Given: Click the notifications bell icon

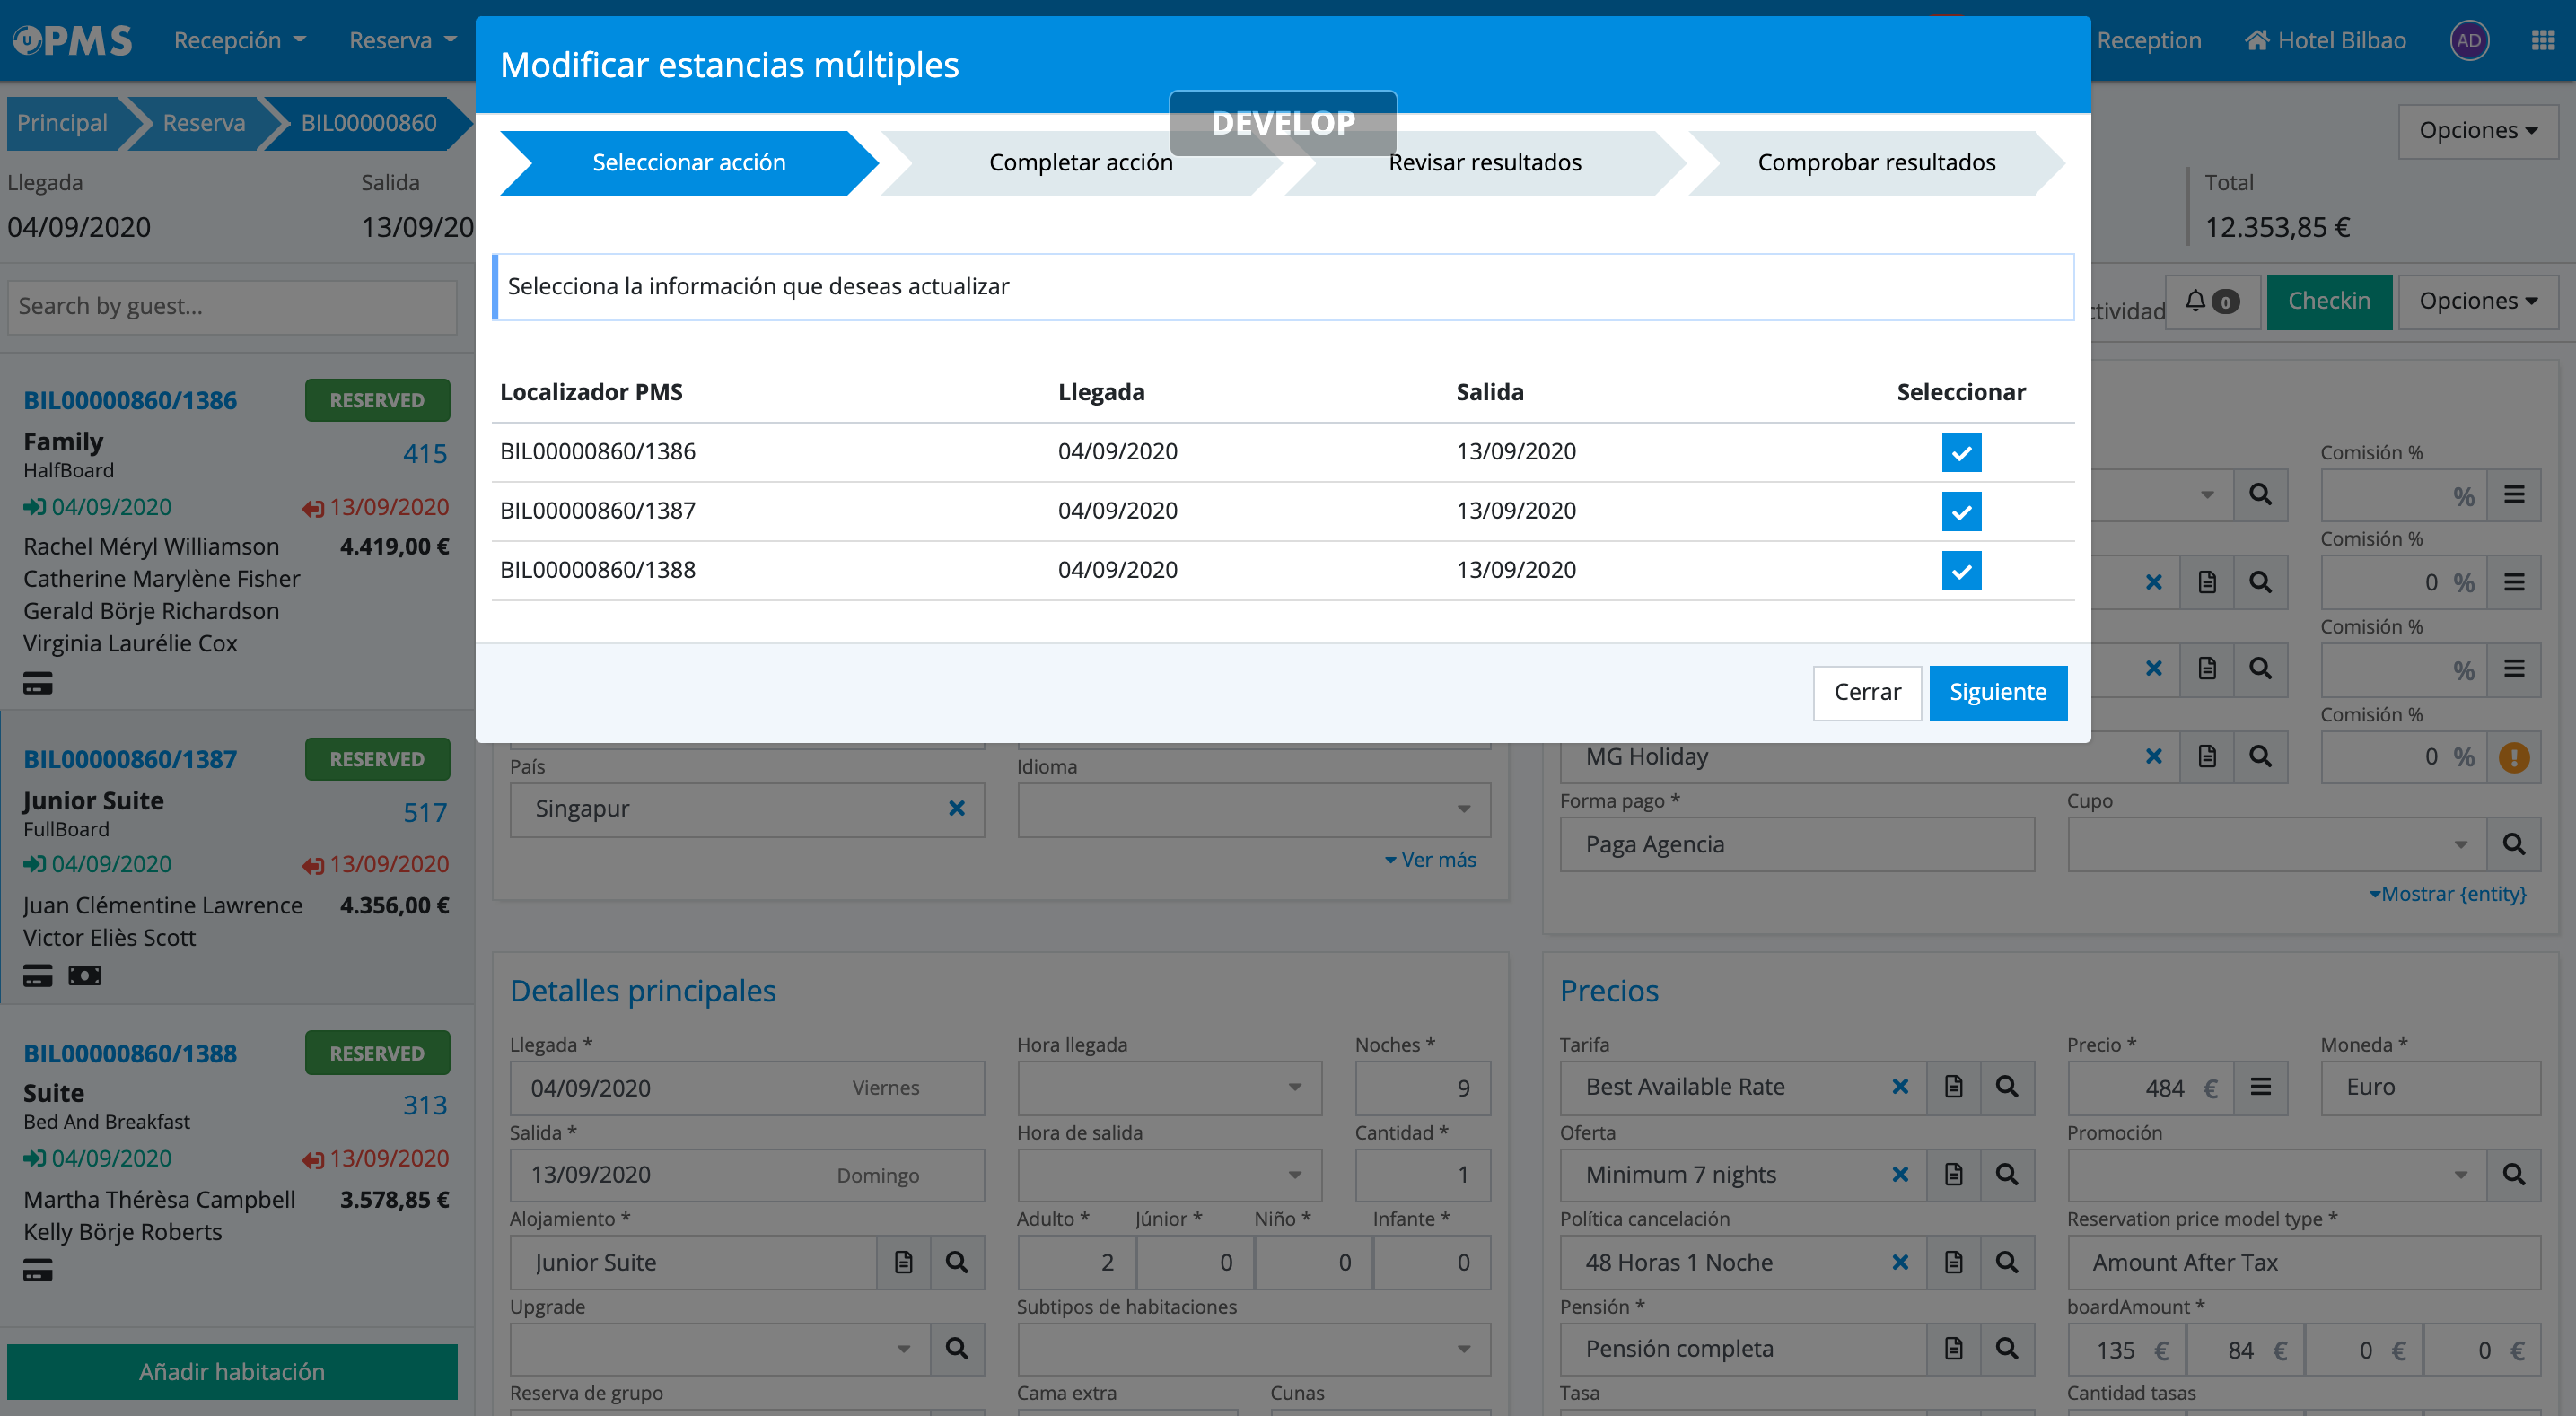Looking at the screenshot, I should pos(2196,301).
